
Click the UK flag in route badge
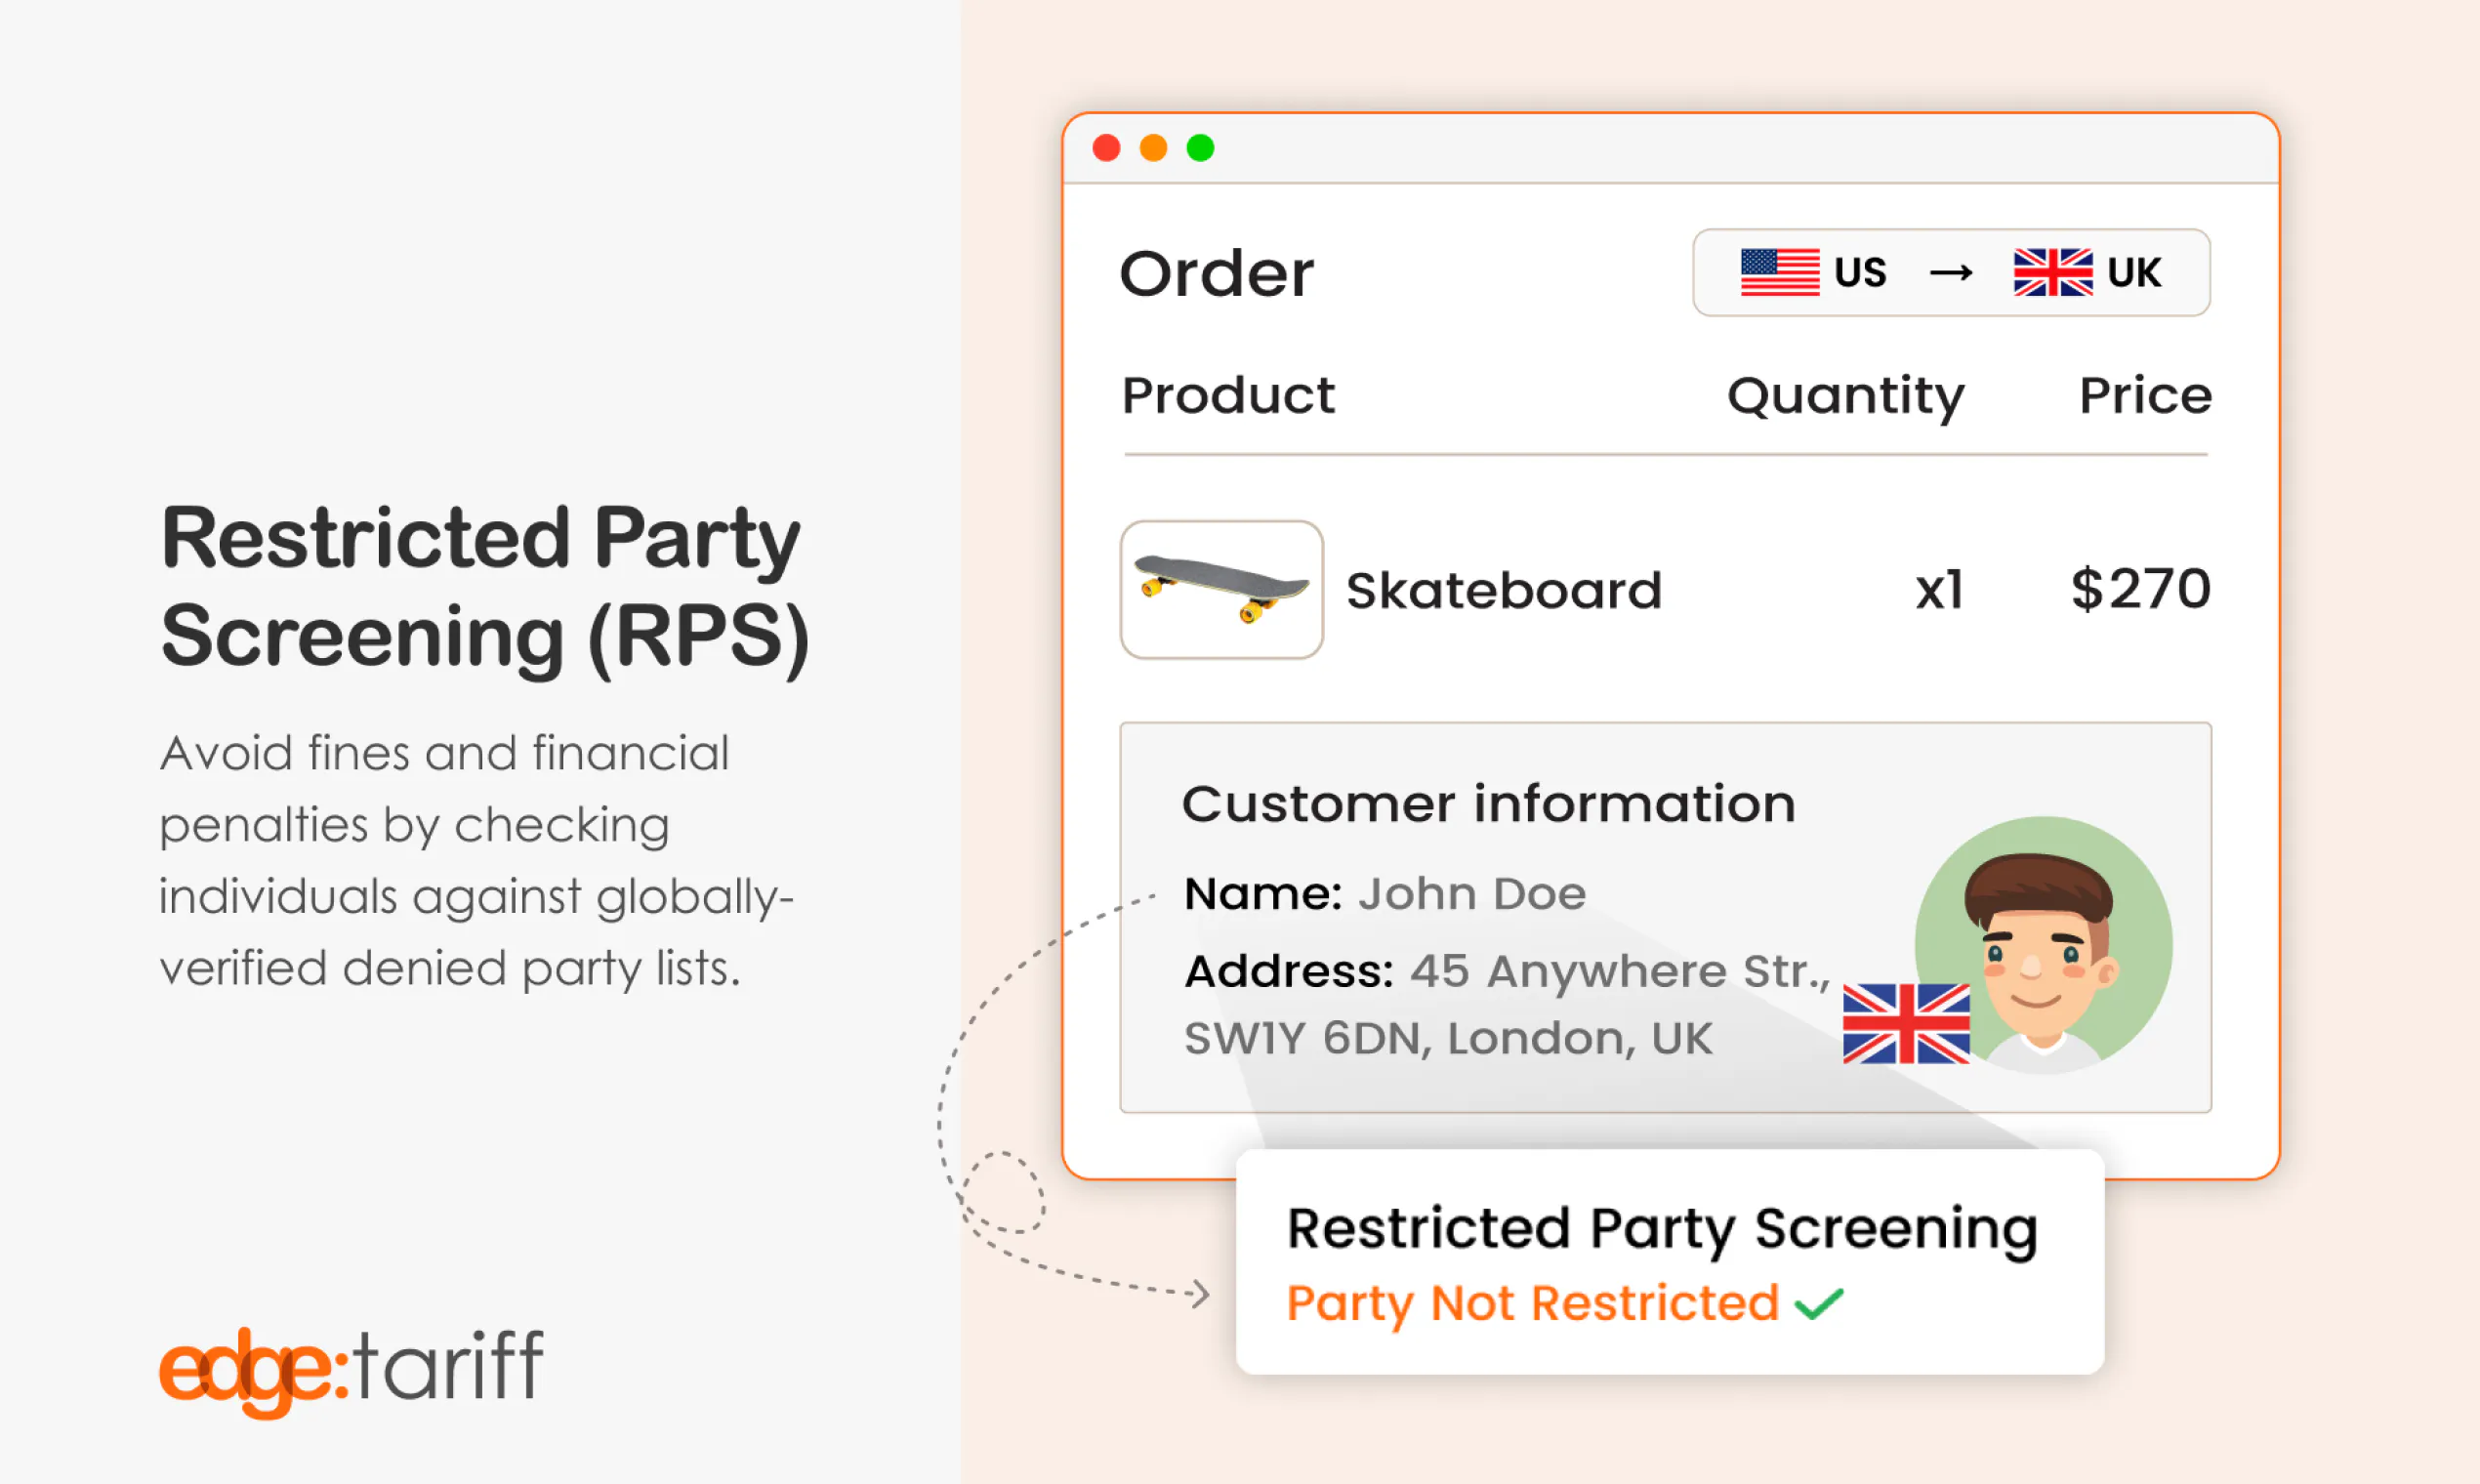pos(2052,272)
